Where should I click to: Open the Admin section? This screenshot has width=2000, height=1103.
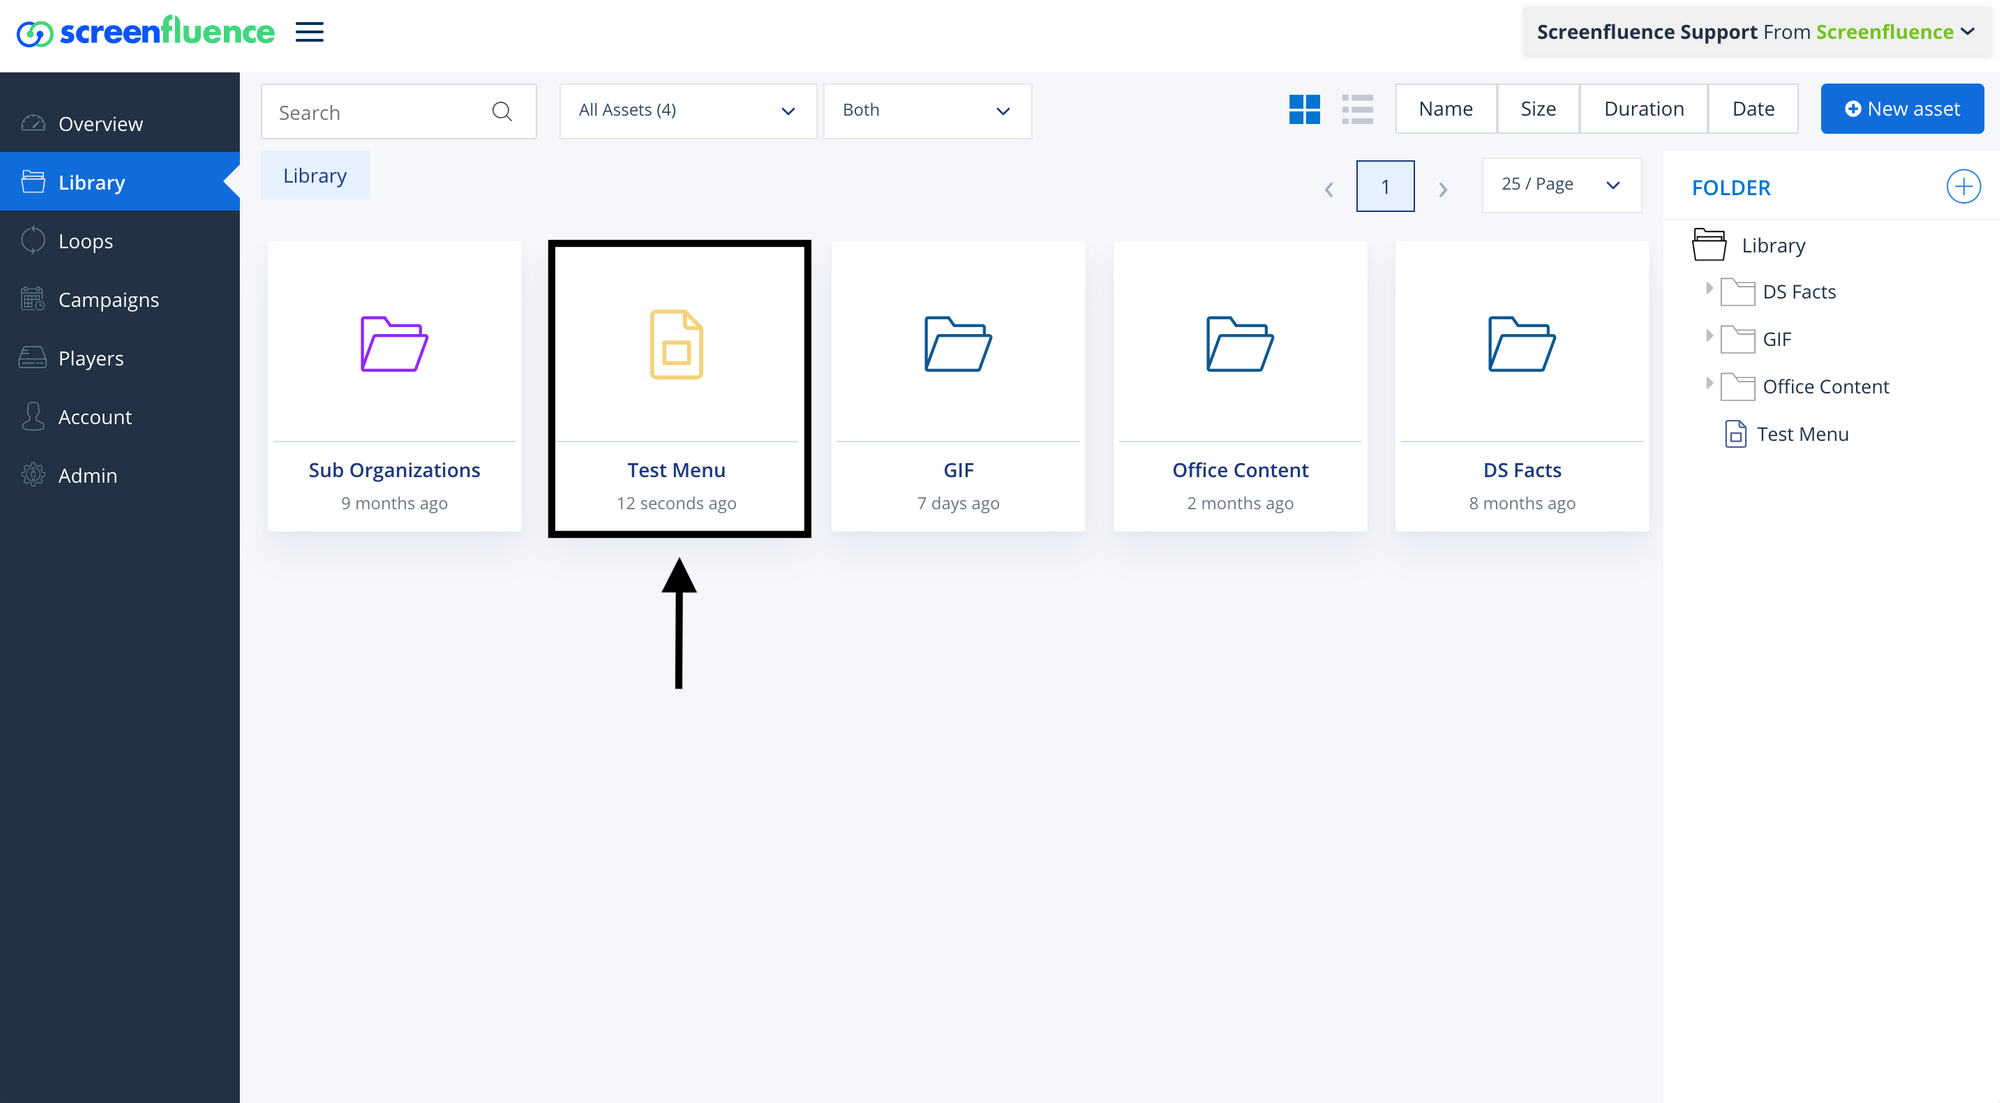coord(120,475)
